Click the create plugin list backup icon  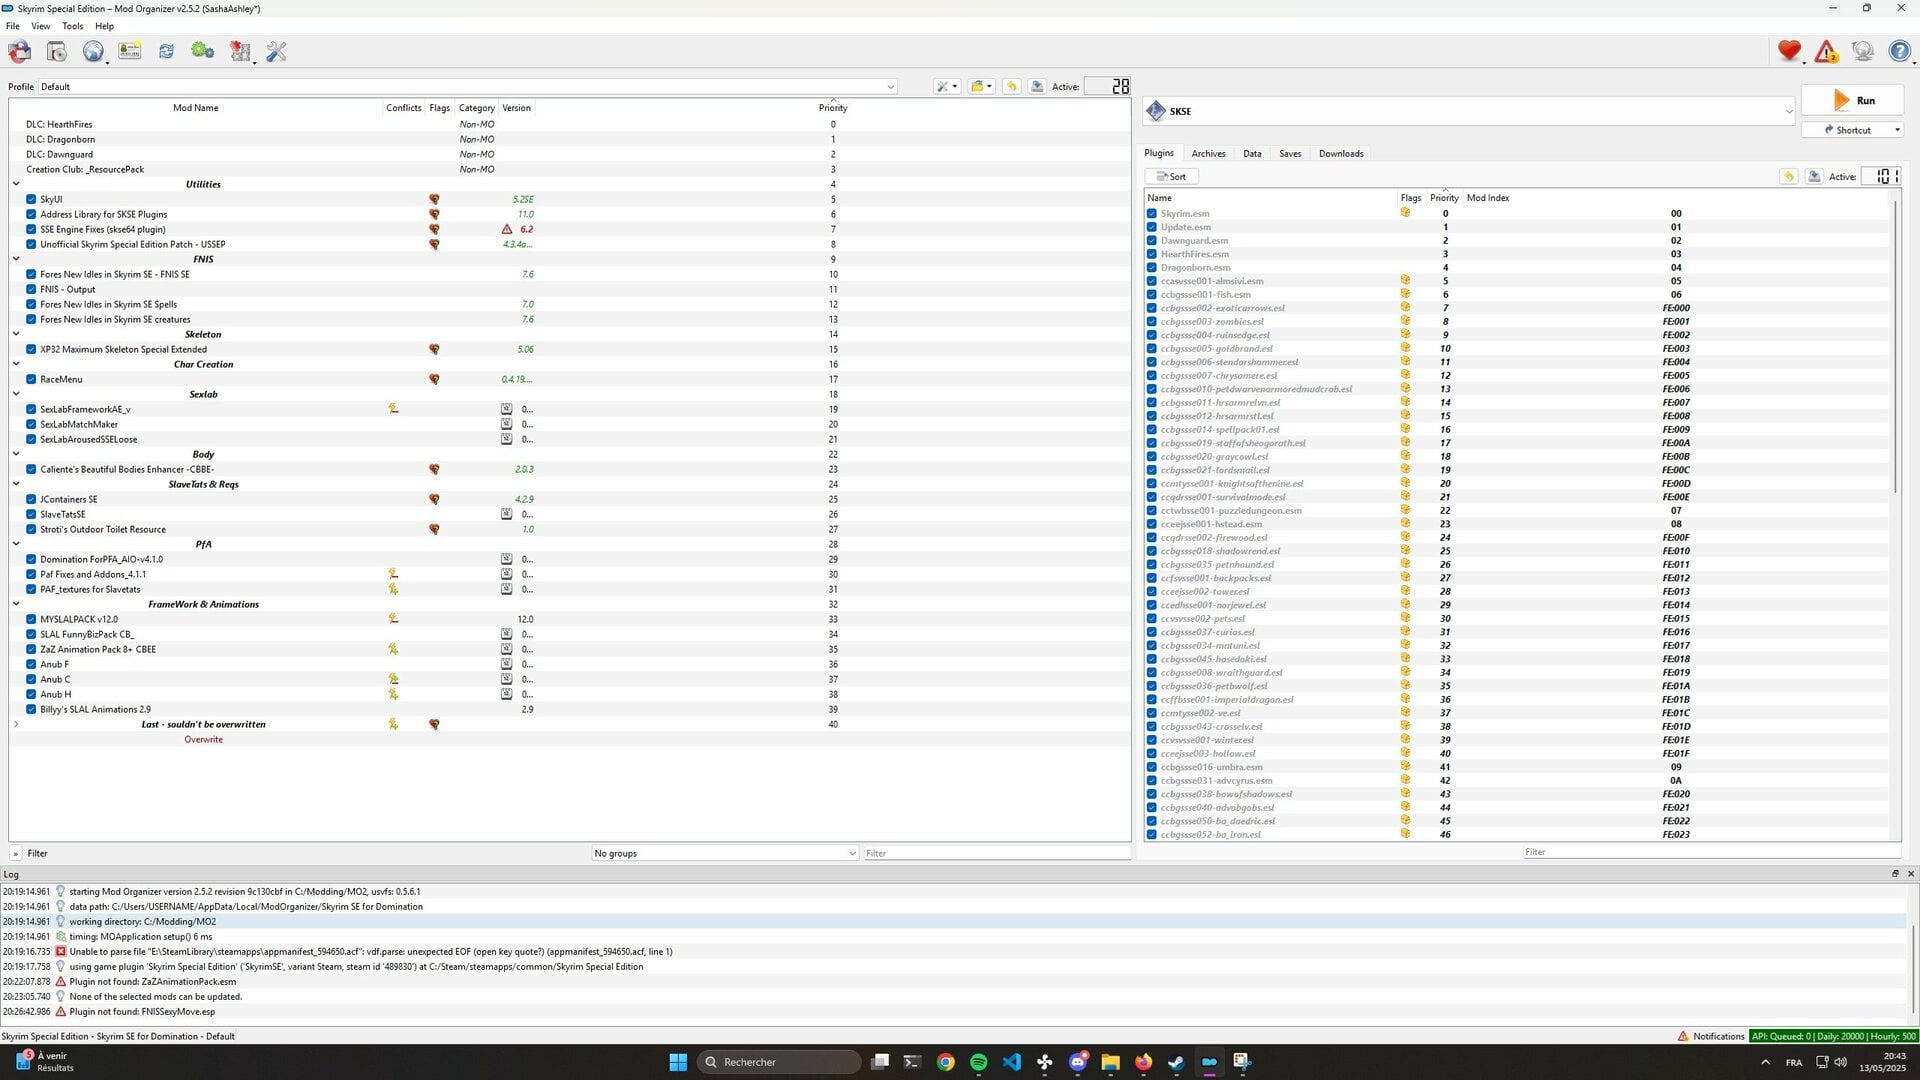point(1814,176)
